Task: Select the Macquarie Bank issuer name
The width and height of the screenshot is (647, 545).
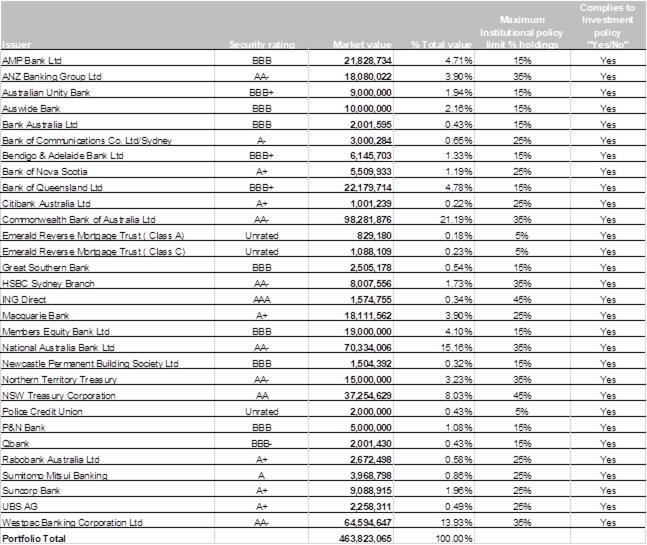Action: (x=35, y=316)
